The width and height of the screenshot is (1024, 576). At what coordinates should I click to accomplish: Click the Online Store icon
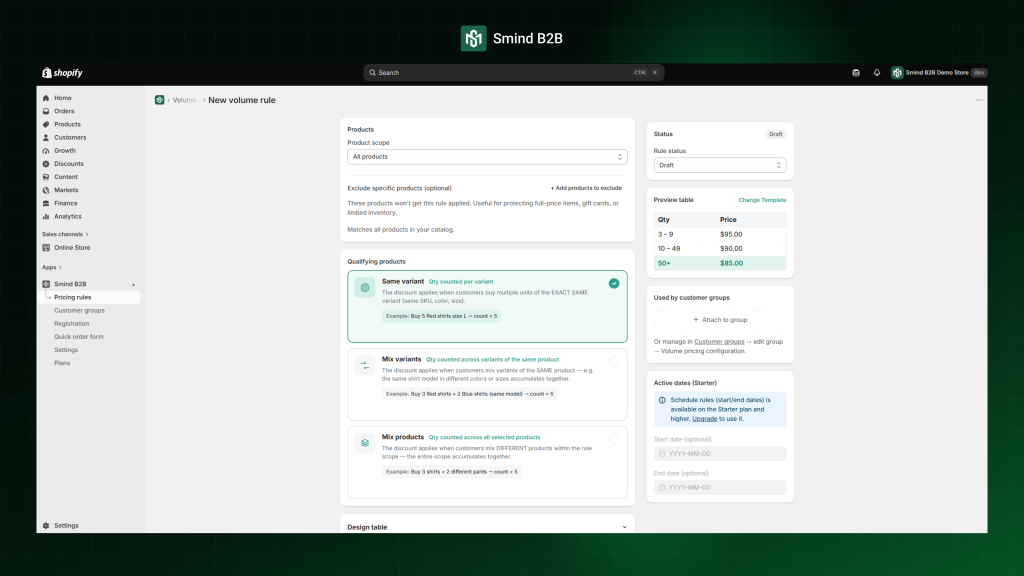tap(46, 248)
